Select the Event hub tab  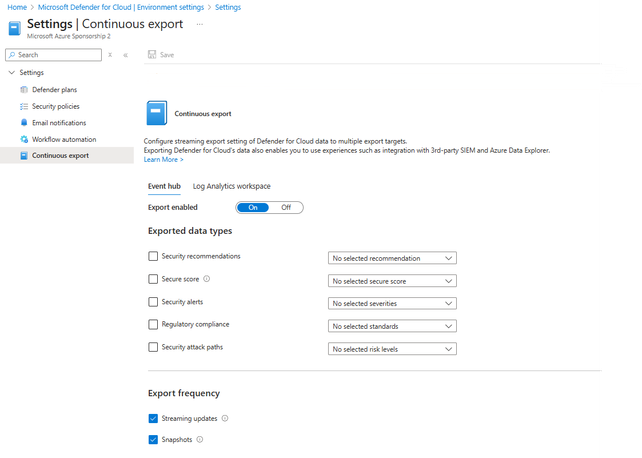point(163,185)
